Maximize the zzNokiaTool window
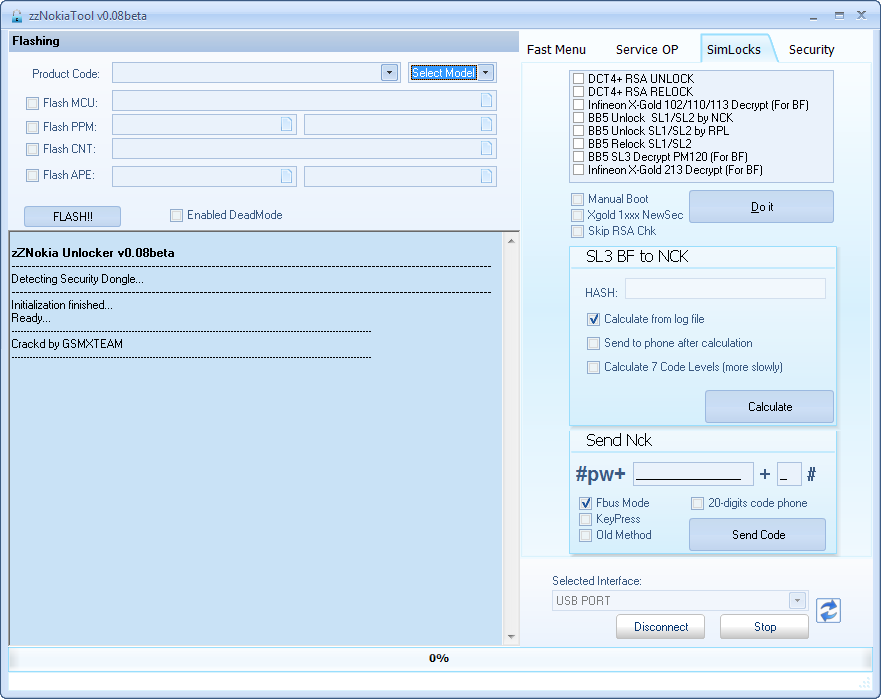 click(839, 16)
